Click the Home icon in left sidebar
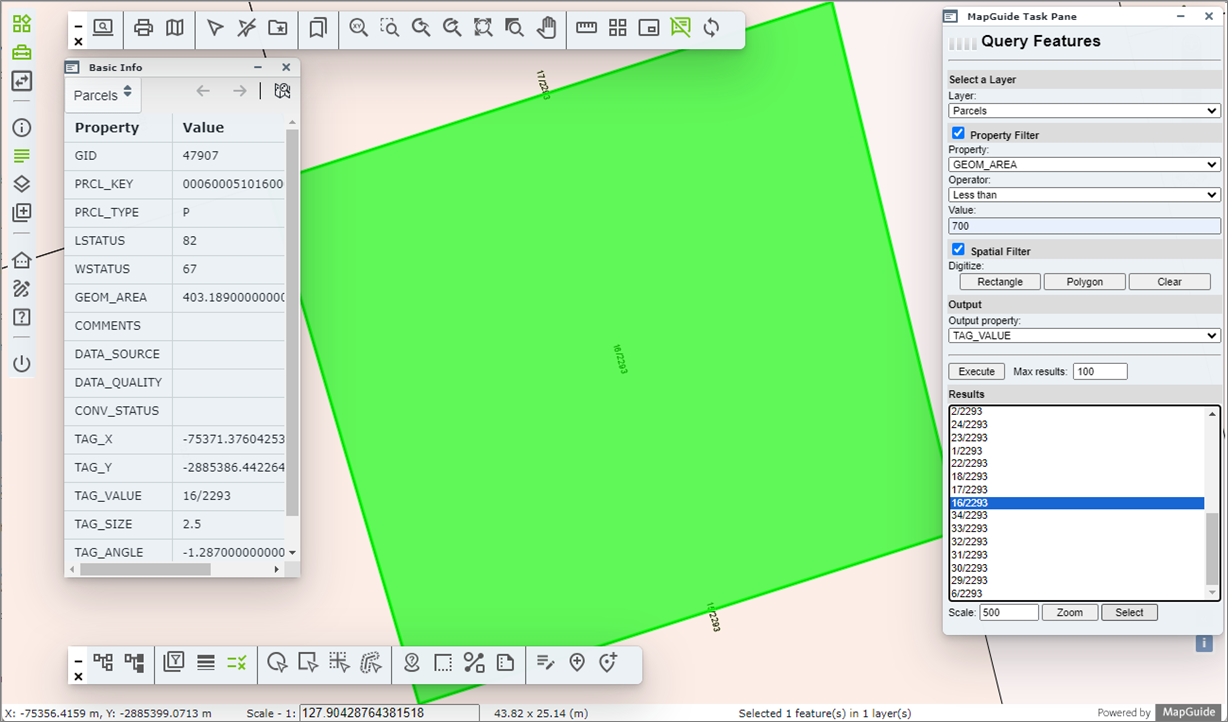Viewport: 1228px width, 722px height. [x=21, y=260]
